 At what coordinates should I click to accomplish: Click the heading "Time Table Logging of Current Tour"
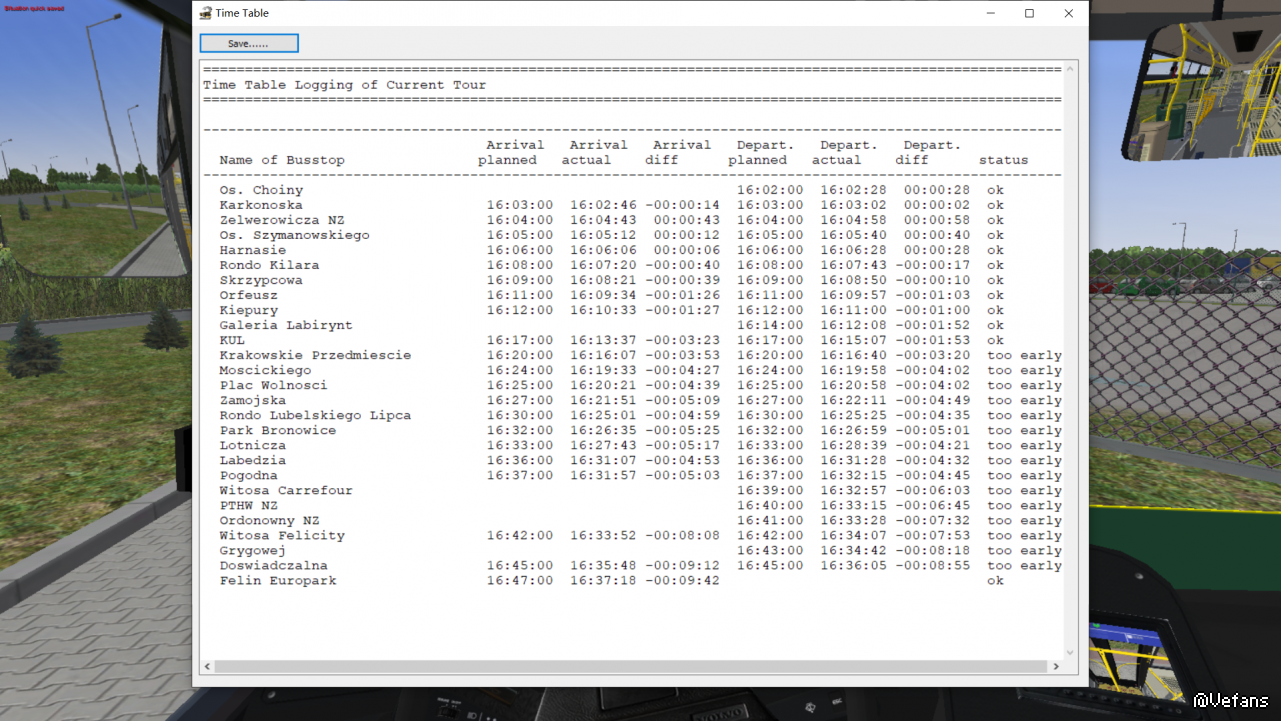point(345,85)
